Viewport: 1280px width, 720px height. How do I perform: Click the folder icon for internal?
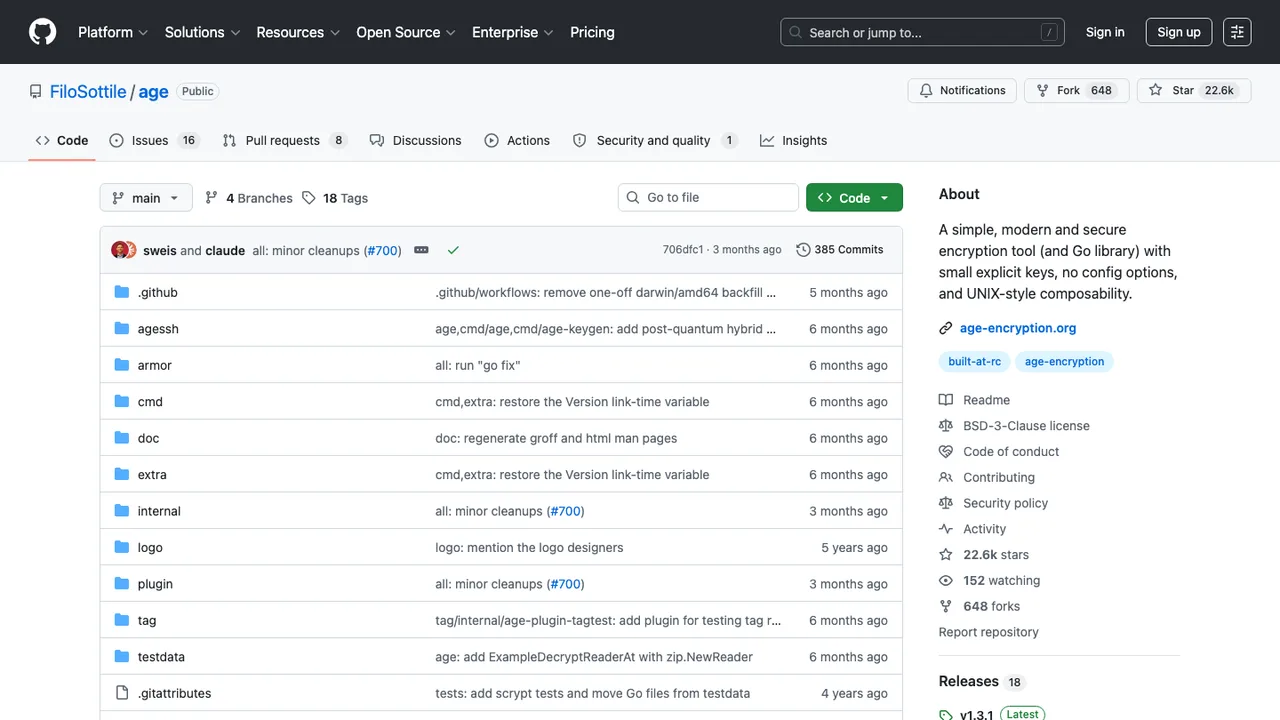tap(122, 511)
